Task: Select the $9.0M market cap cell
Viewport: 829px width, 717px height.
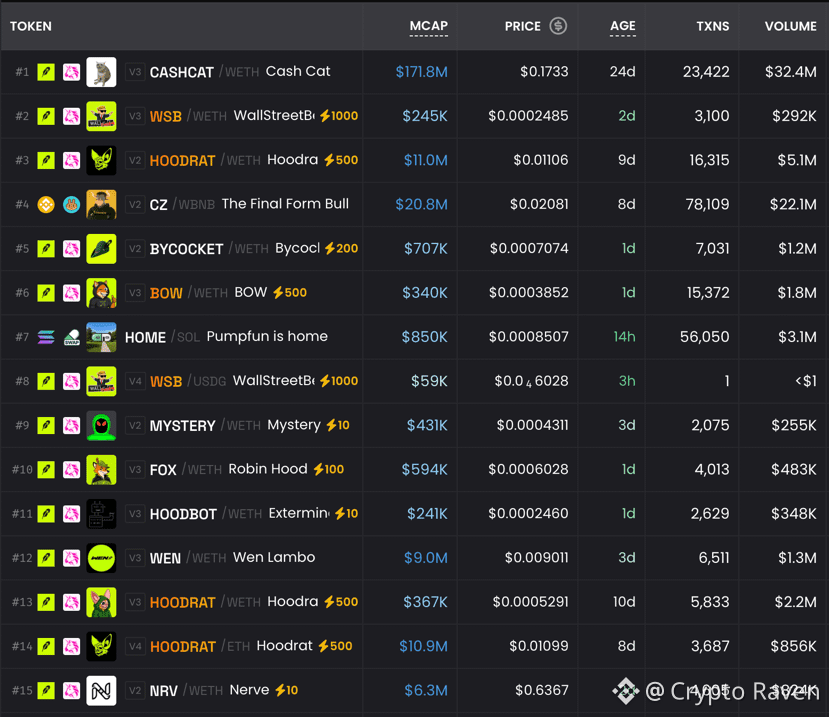Action: click(426, 557)
